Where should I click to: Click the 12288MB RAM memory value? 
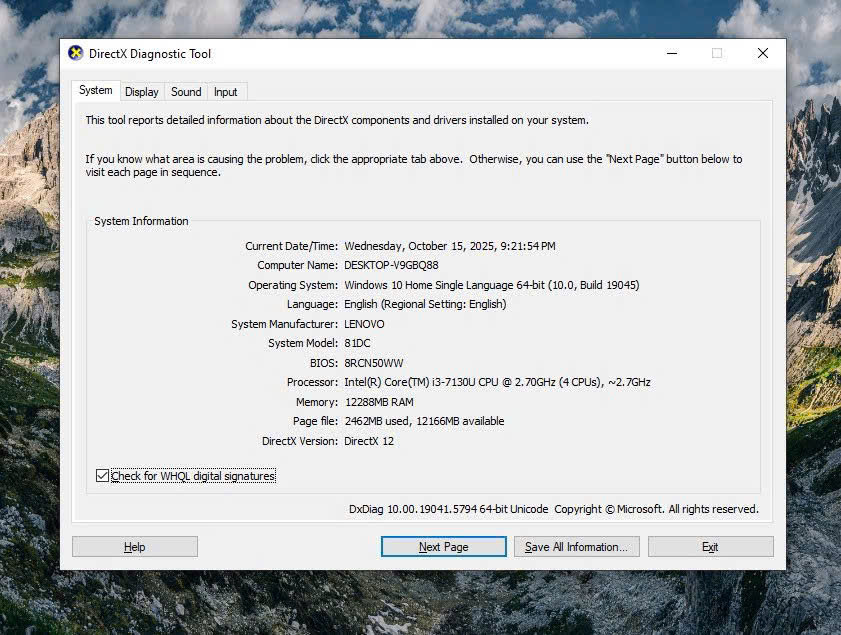tap(379, 402)
